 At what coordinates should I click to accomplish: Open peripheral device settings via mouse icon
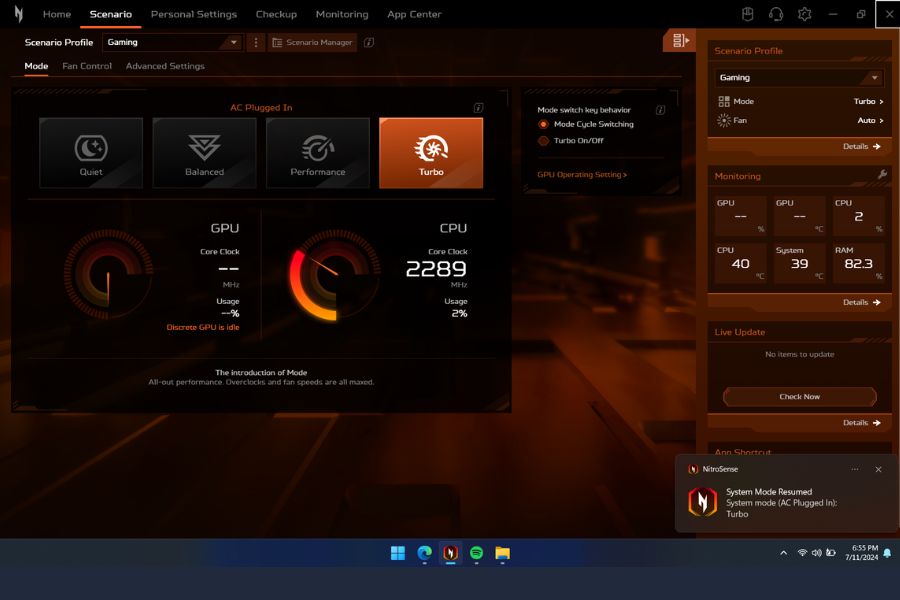pos(746,14)
